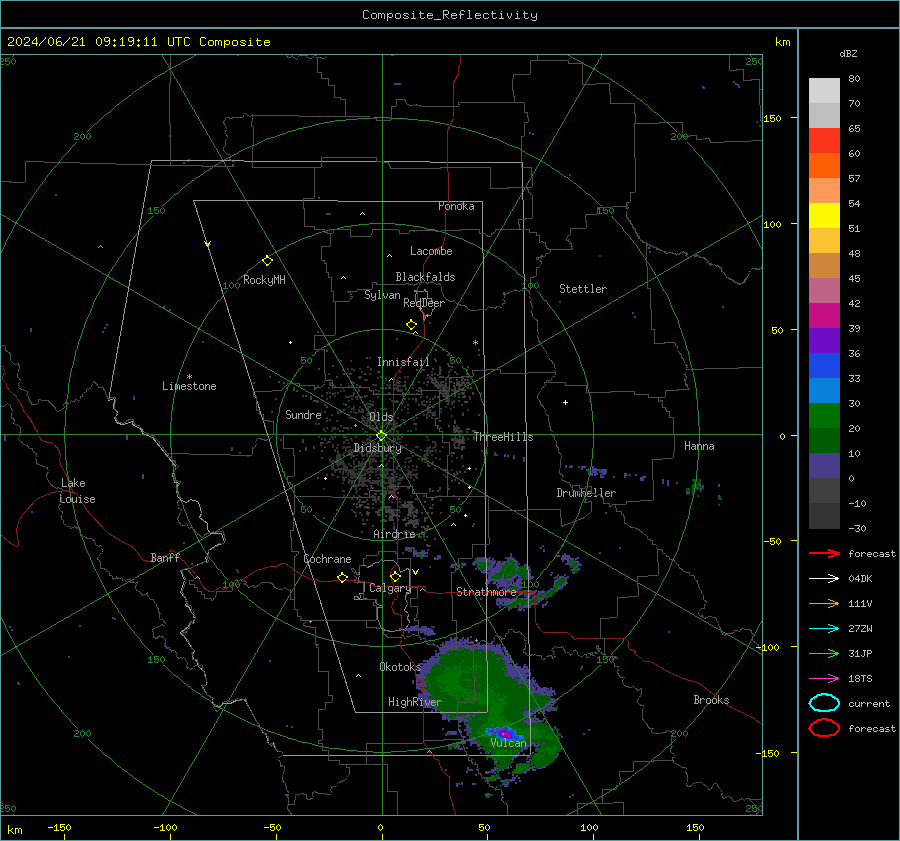Click the Brooks city label
Viewport: 900px width, 841px height.
click(711, 700)
